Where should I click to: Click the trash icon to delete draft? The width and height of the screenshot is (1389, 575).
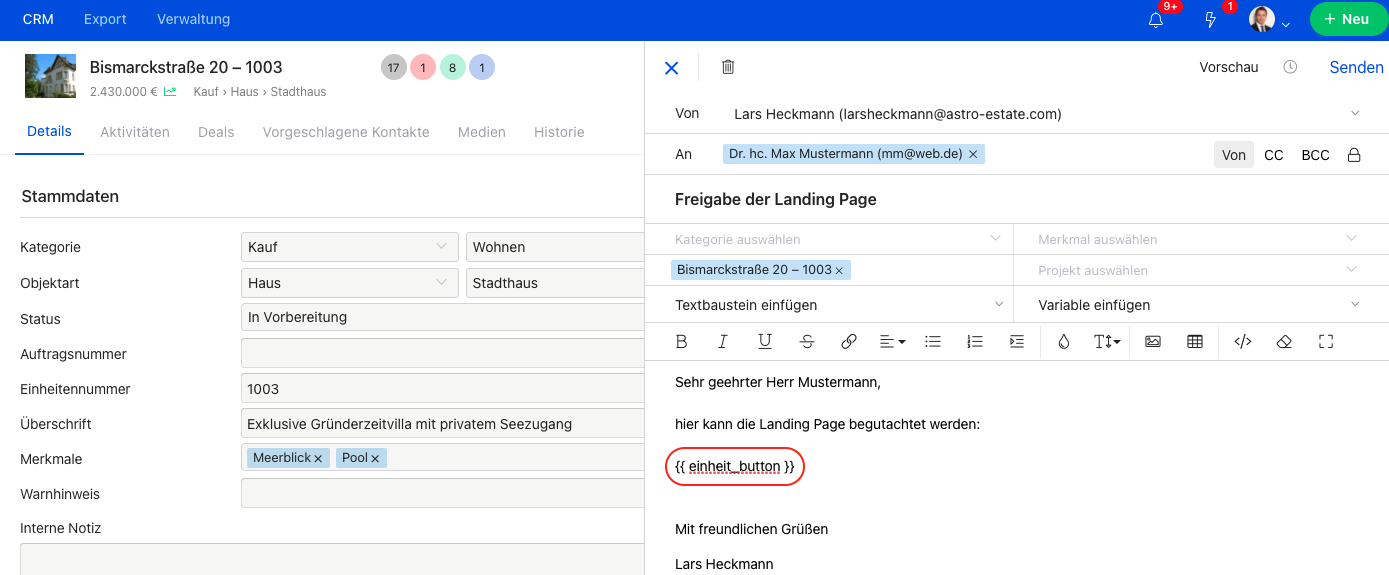[x=728, y=67]
